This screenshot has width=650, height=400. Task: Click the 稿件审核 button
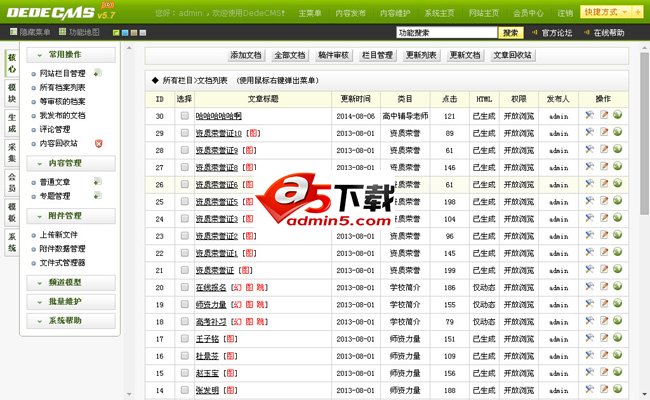333,55
